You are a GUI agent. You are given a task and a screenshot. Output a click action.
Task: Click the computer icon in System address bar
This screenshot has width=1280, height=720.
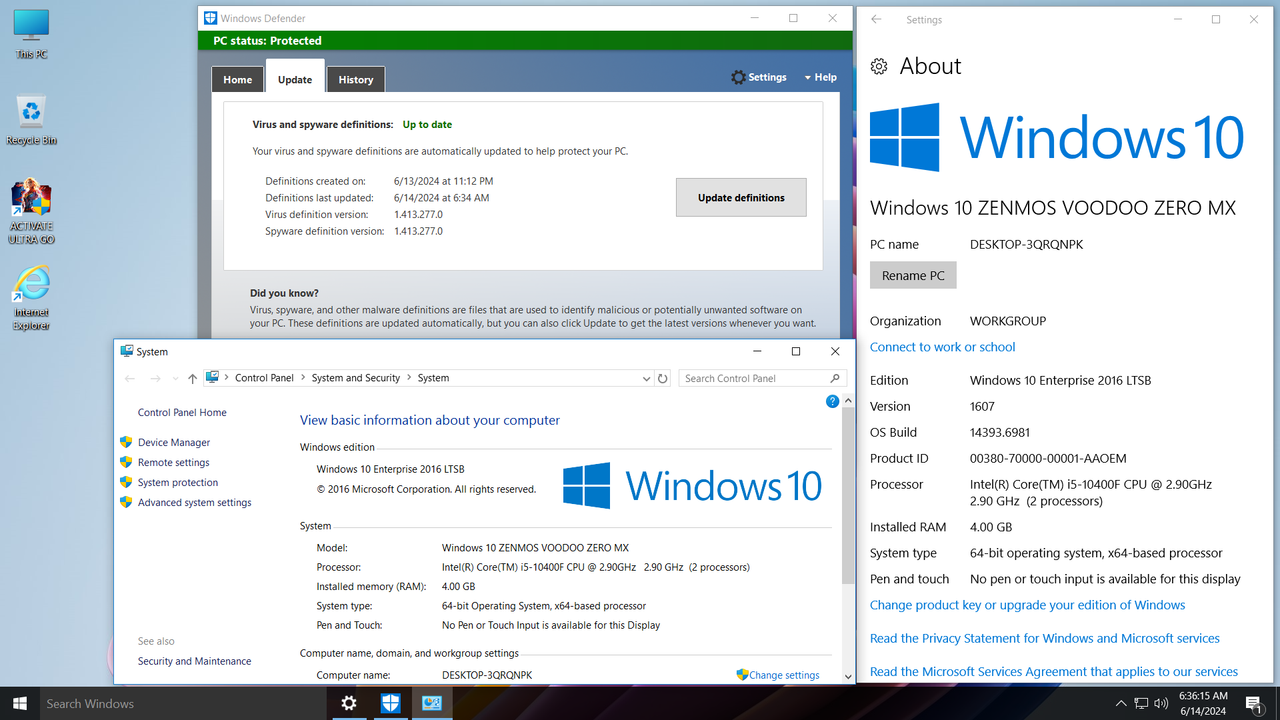212,378
